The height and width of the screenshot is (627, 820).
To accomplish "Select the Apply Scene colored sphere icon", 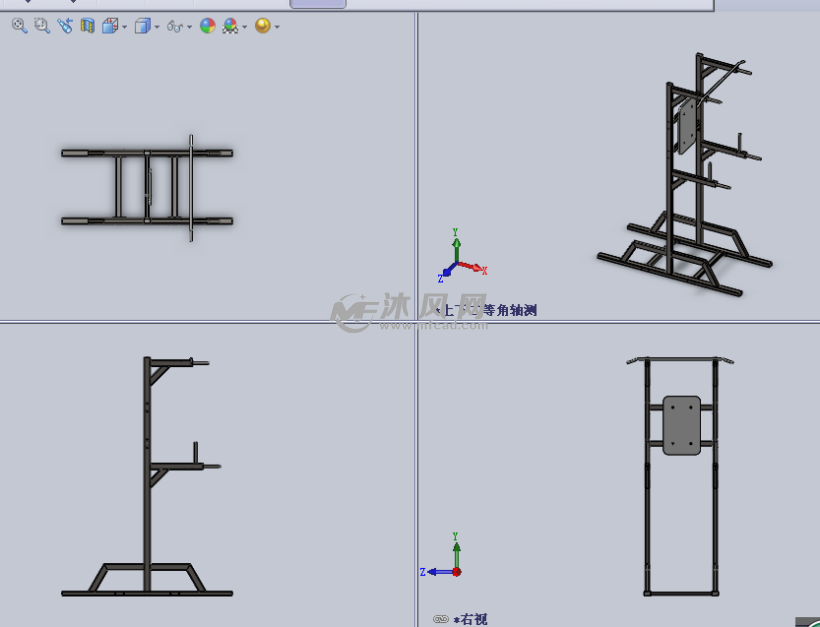I will [x=207, y=26].
